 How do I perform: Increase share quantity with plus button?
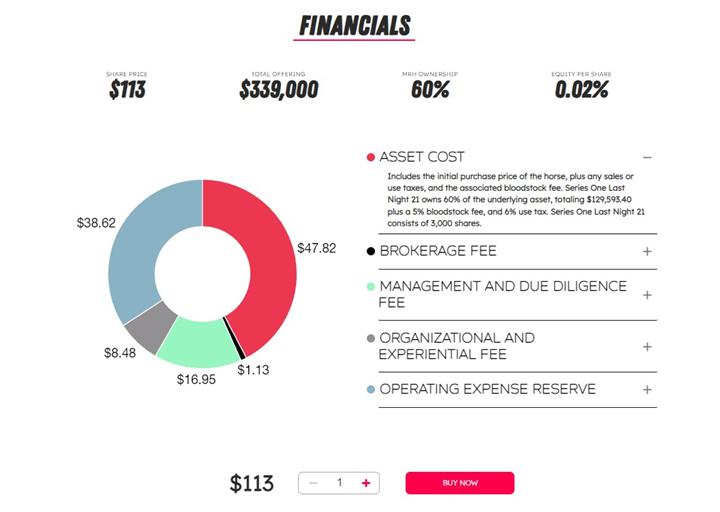point(366,483)
